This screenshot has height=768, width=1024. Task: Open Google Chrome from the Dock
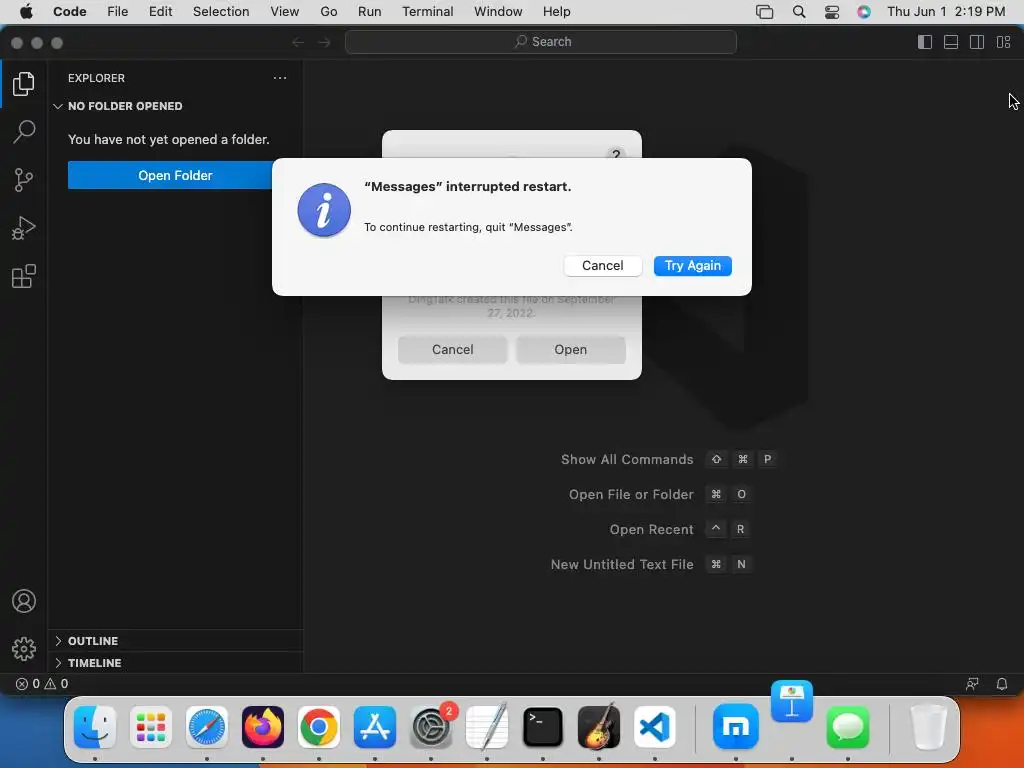[x=319, y=727]
